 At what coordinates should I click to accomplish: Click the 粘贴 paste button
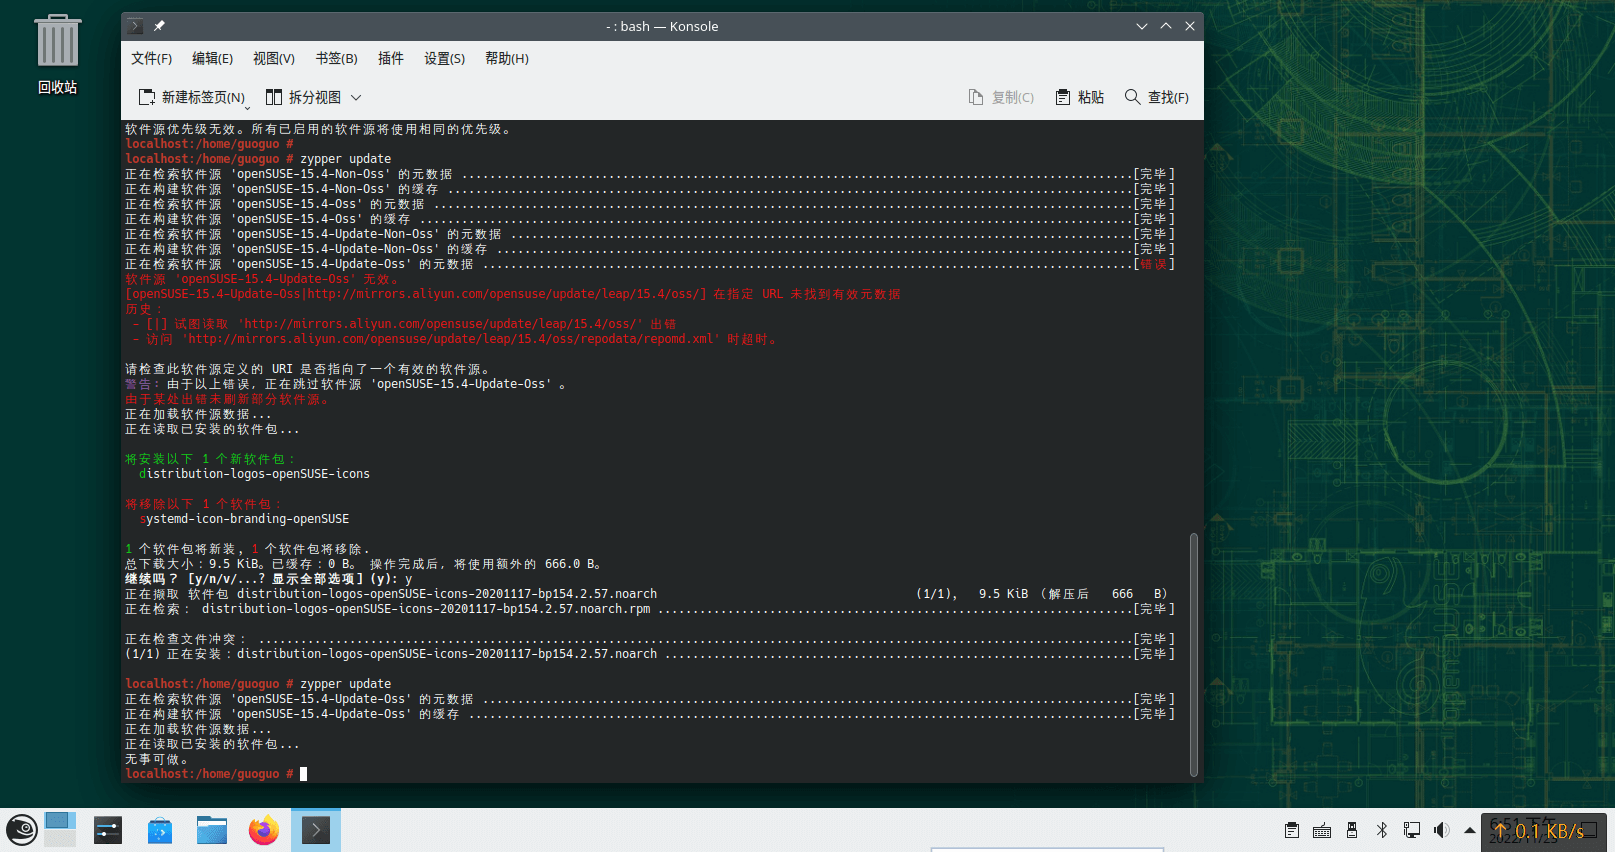pos(1080,97)
